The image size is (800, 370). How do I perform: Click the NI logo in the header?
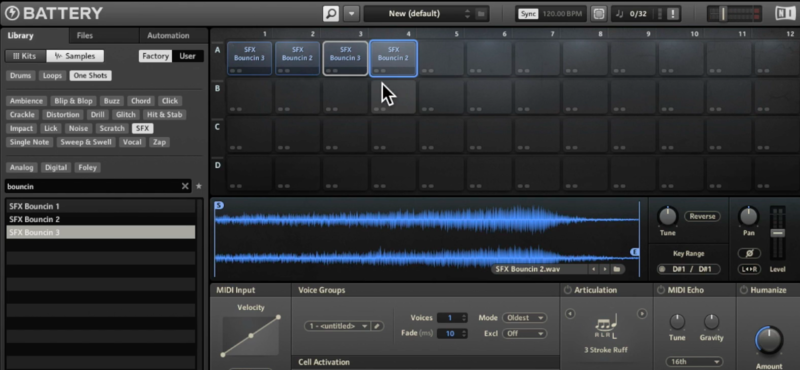(x=785, y=13)
